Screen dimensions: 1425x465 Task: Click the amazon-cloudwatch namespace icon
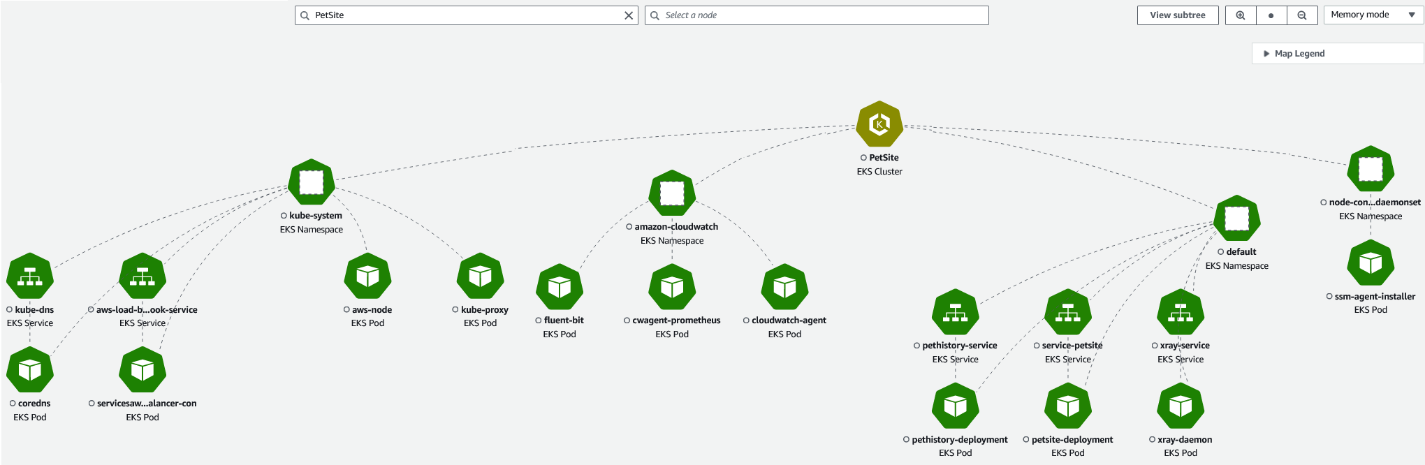672,193
